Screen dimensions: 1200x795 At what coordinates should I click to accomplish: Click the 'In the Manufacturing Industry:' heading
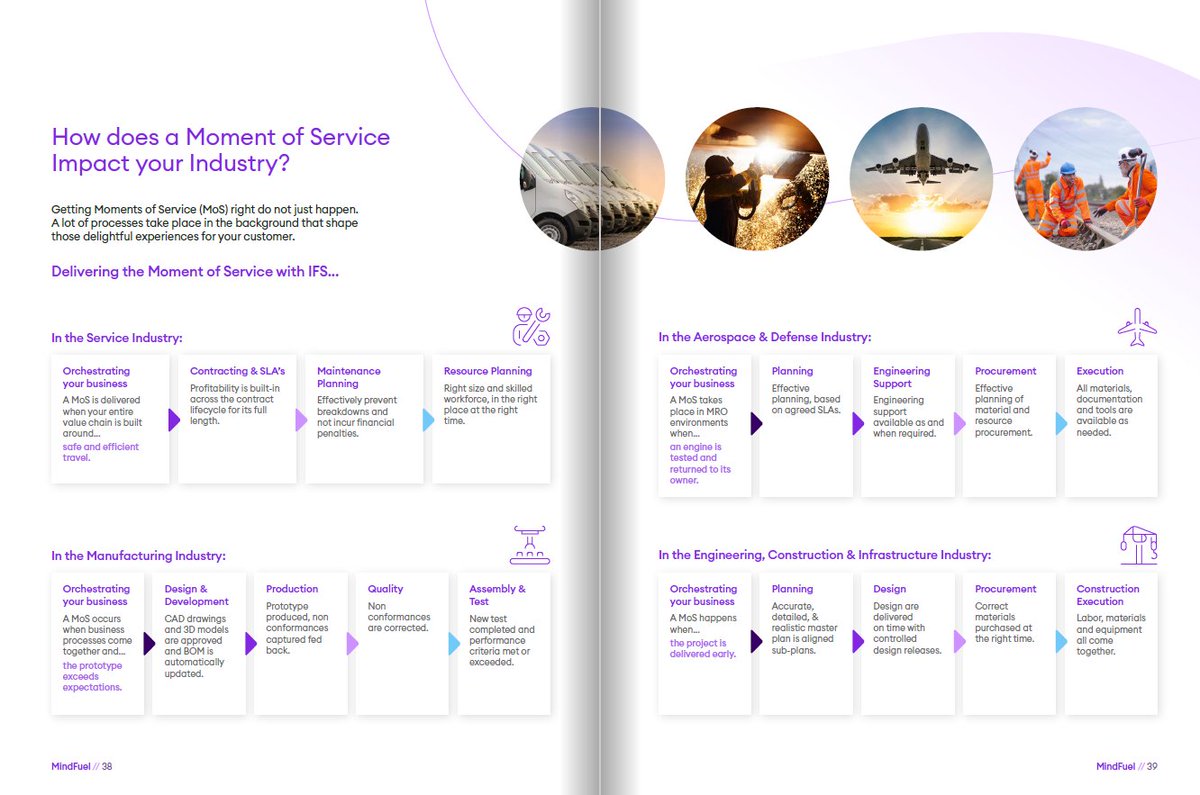tap(138, 555)
